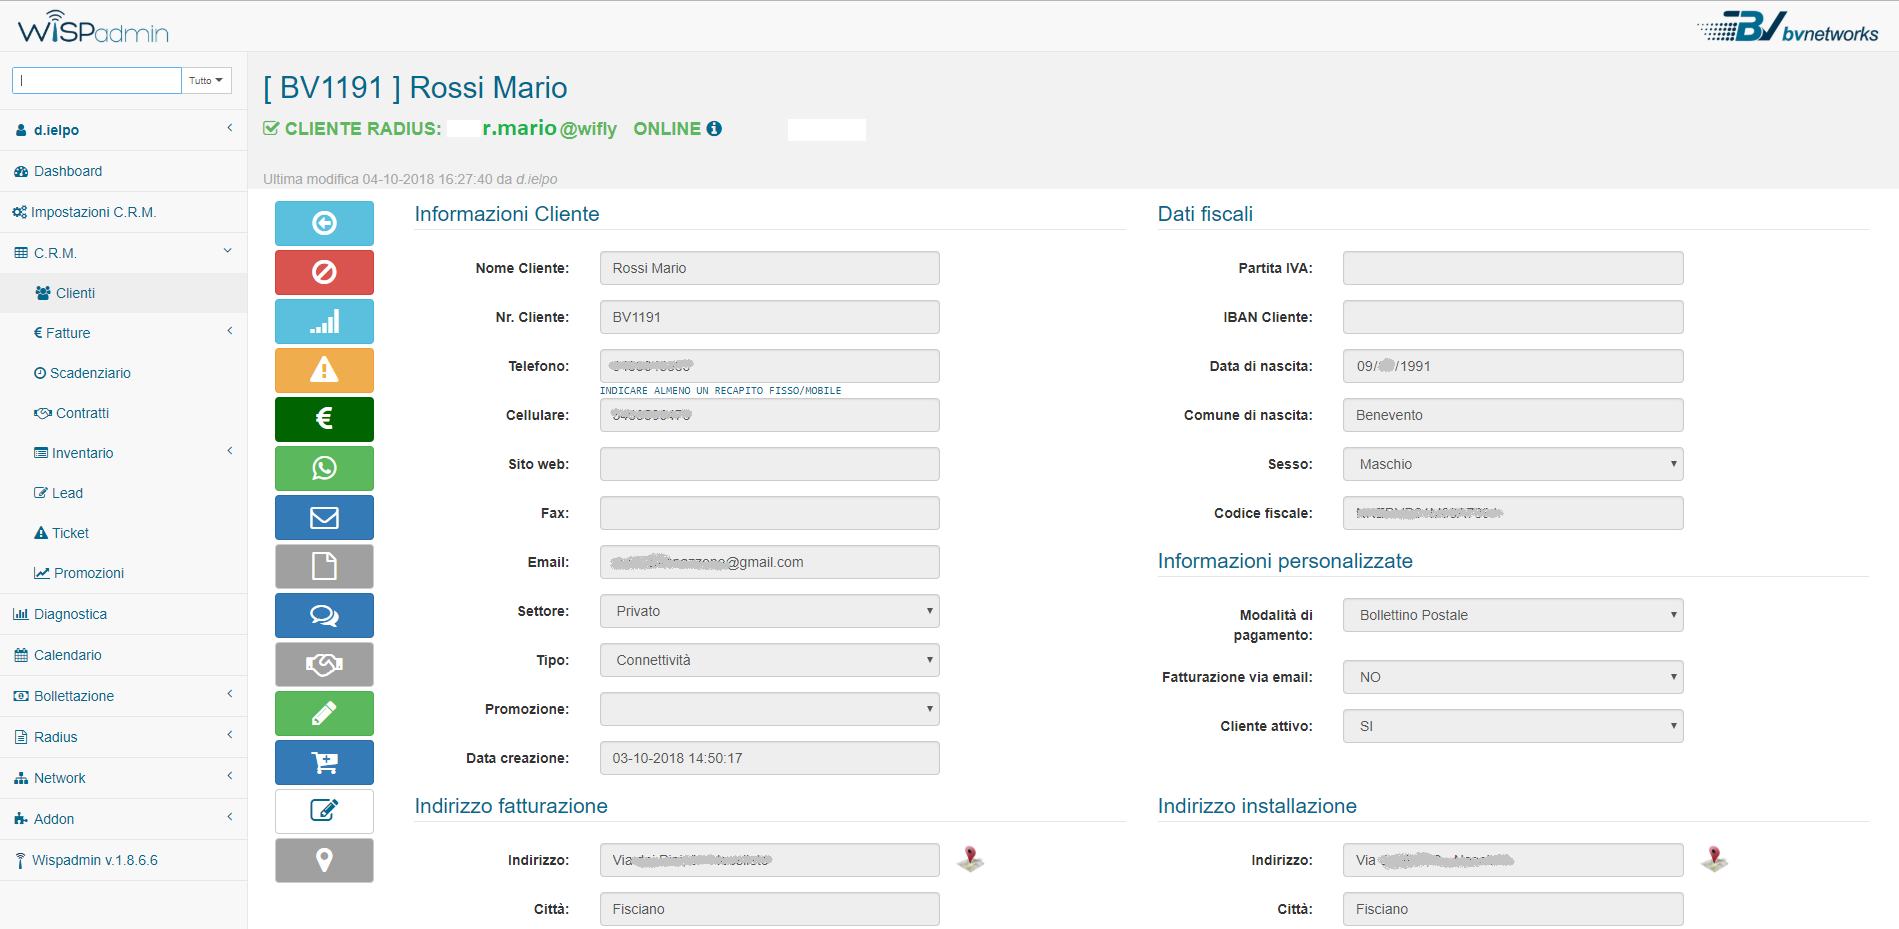Click map marker beside installation Indirizzo
This screenshot has height=929, width=1899.
pyautogui.click(x=1714, y=859)
